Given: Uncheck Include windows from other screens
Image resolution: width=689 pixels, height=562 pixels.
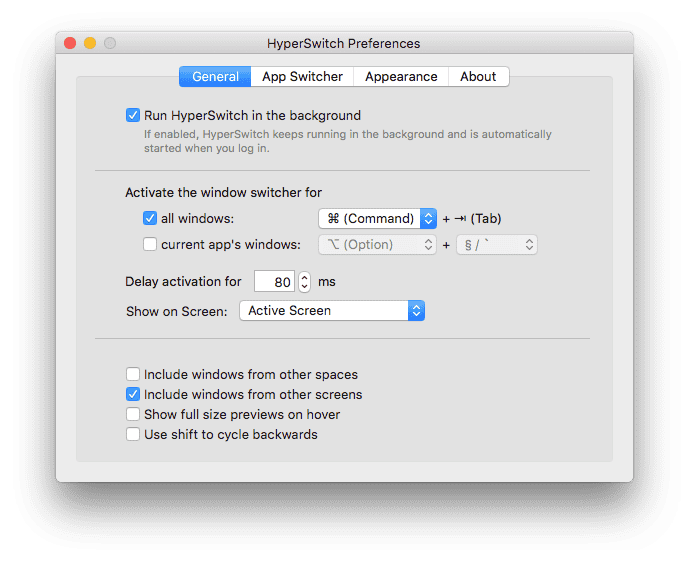Looking at the screenshot, I should 133,394.
